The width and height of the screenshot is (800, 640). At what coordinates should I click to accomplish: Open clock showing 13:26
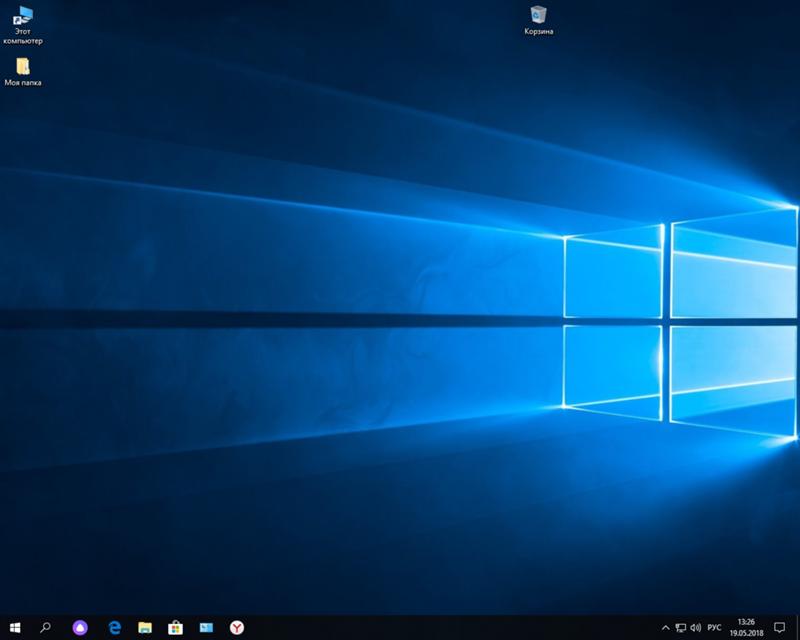pos(746,628)
